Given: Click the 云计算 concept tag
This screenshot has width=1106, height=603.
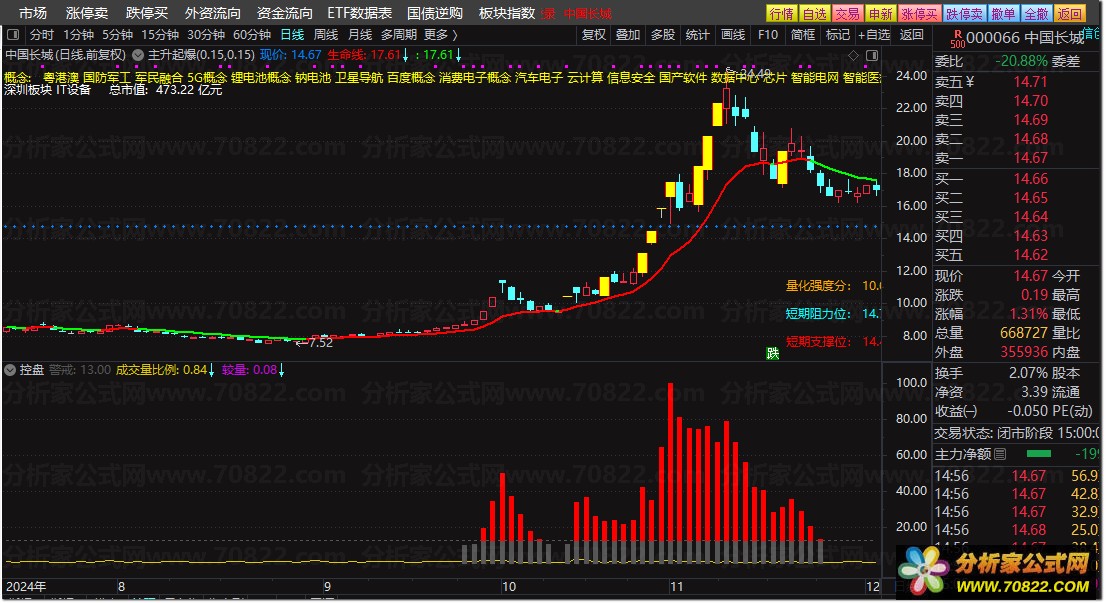Looking at the screenshot, I should (585, 78).
